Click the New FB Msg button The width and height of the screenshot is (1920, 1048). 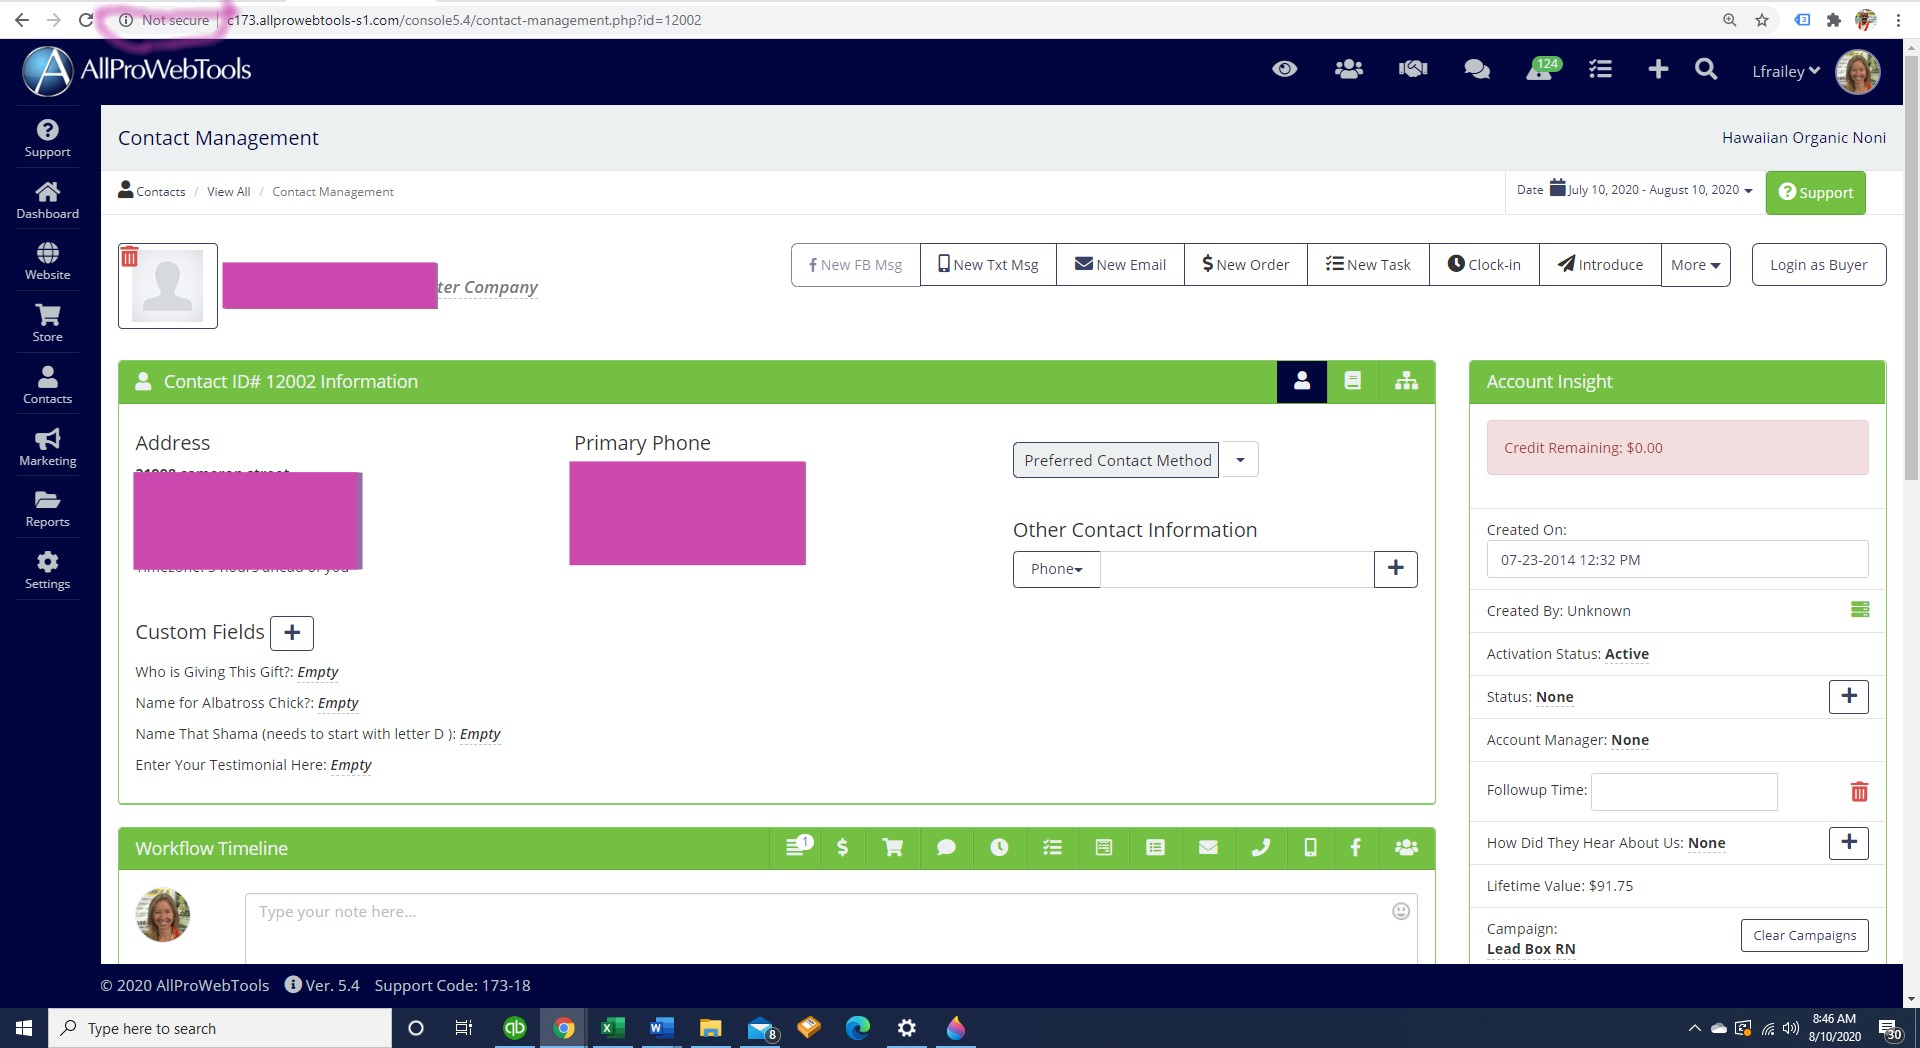tap(855, 265)
